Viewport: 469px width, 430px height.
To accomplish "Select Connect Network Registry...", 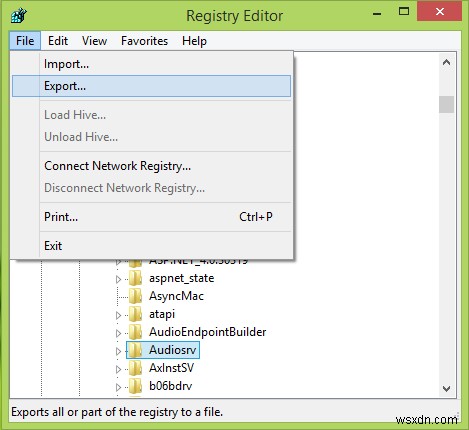I will [151, 166].
